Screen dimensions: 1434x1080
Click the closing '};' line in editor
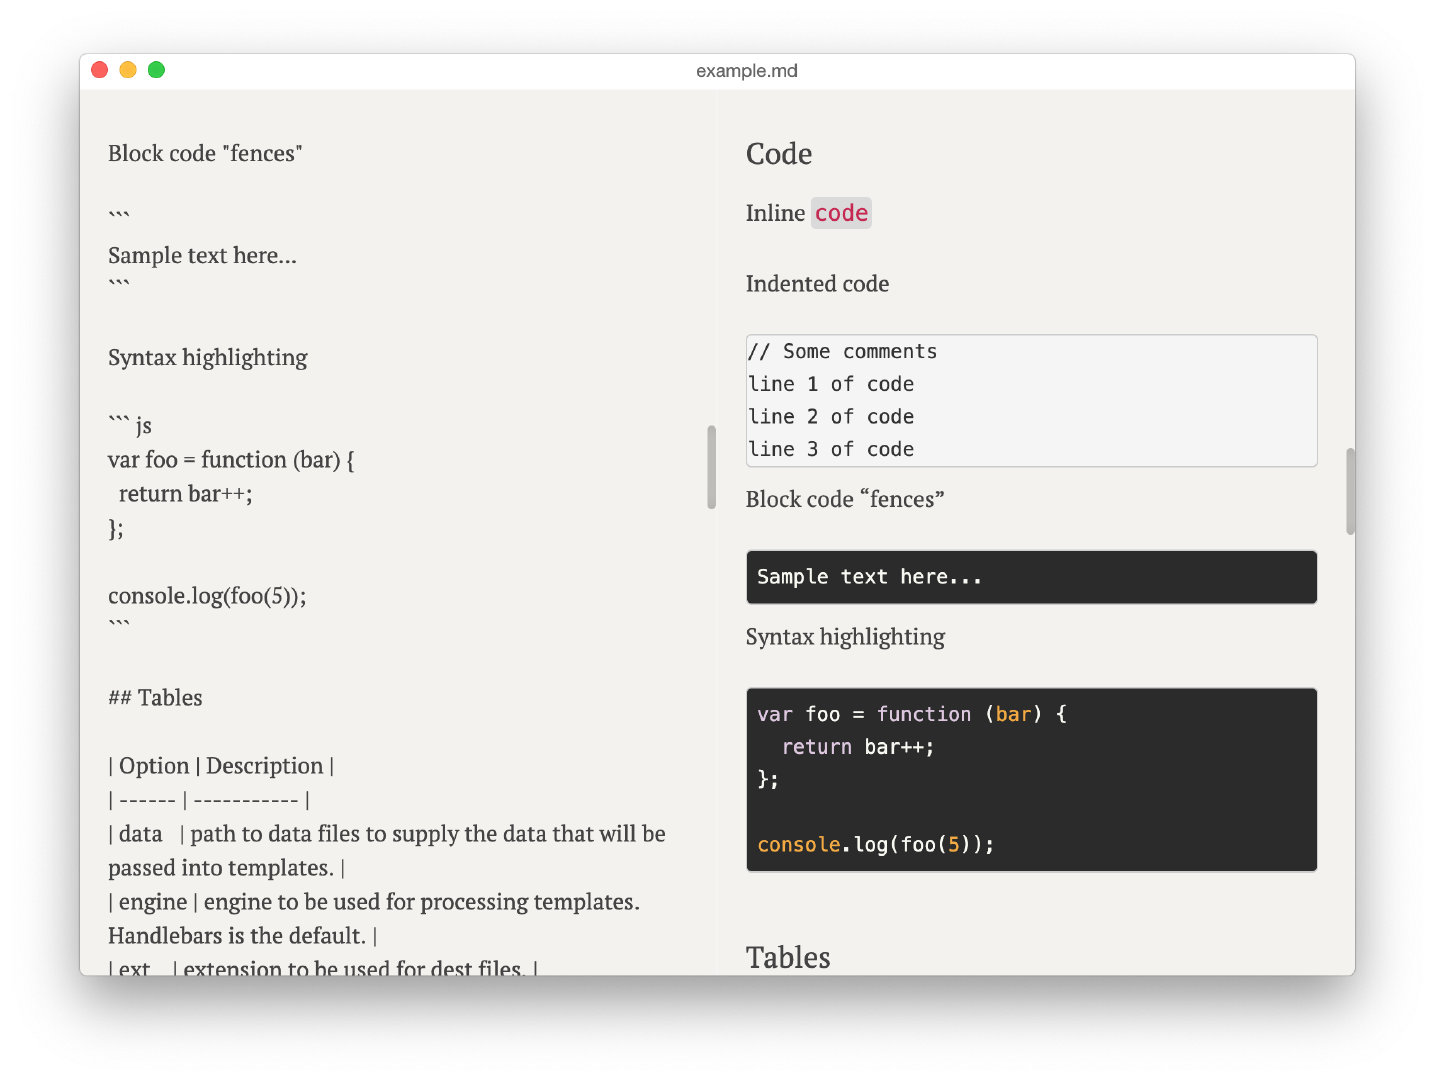pos(116,528)
